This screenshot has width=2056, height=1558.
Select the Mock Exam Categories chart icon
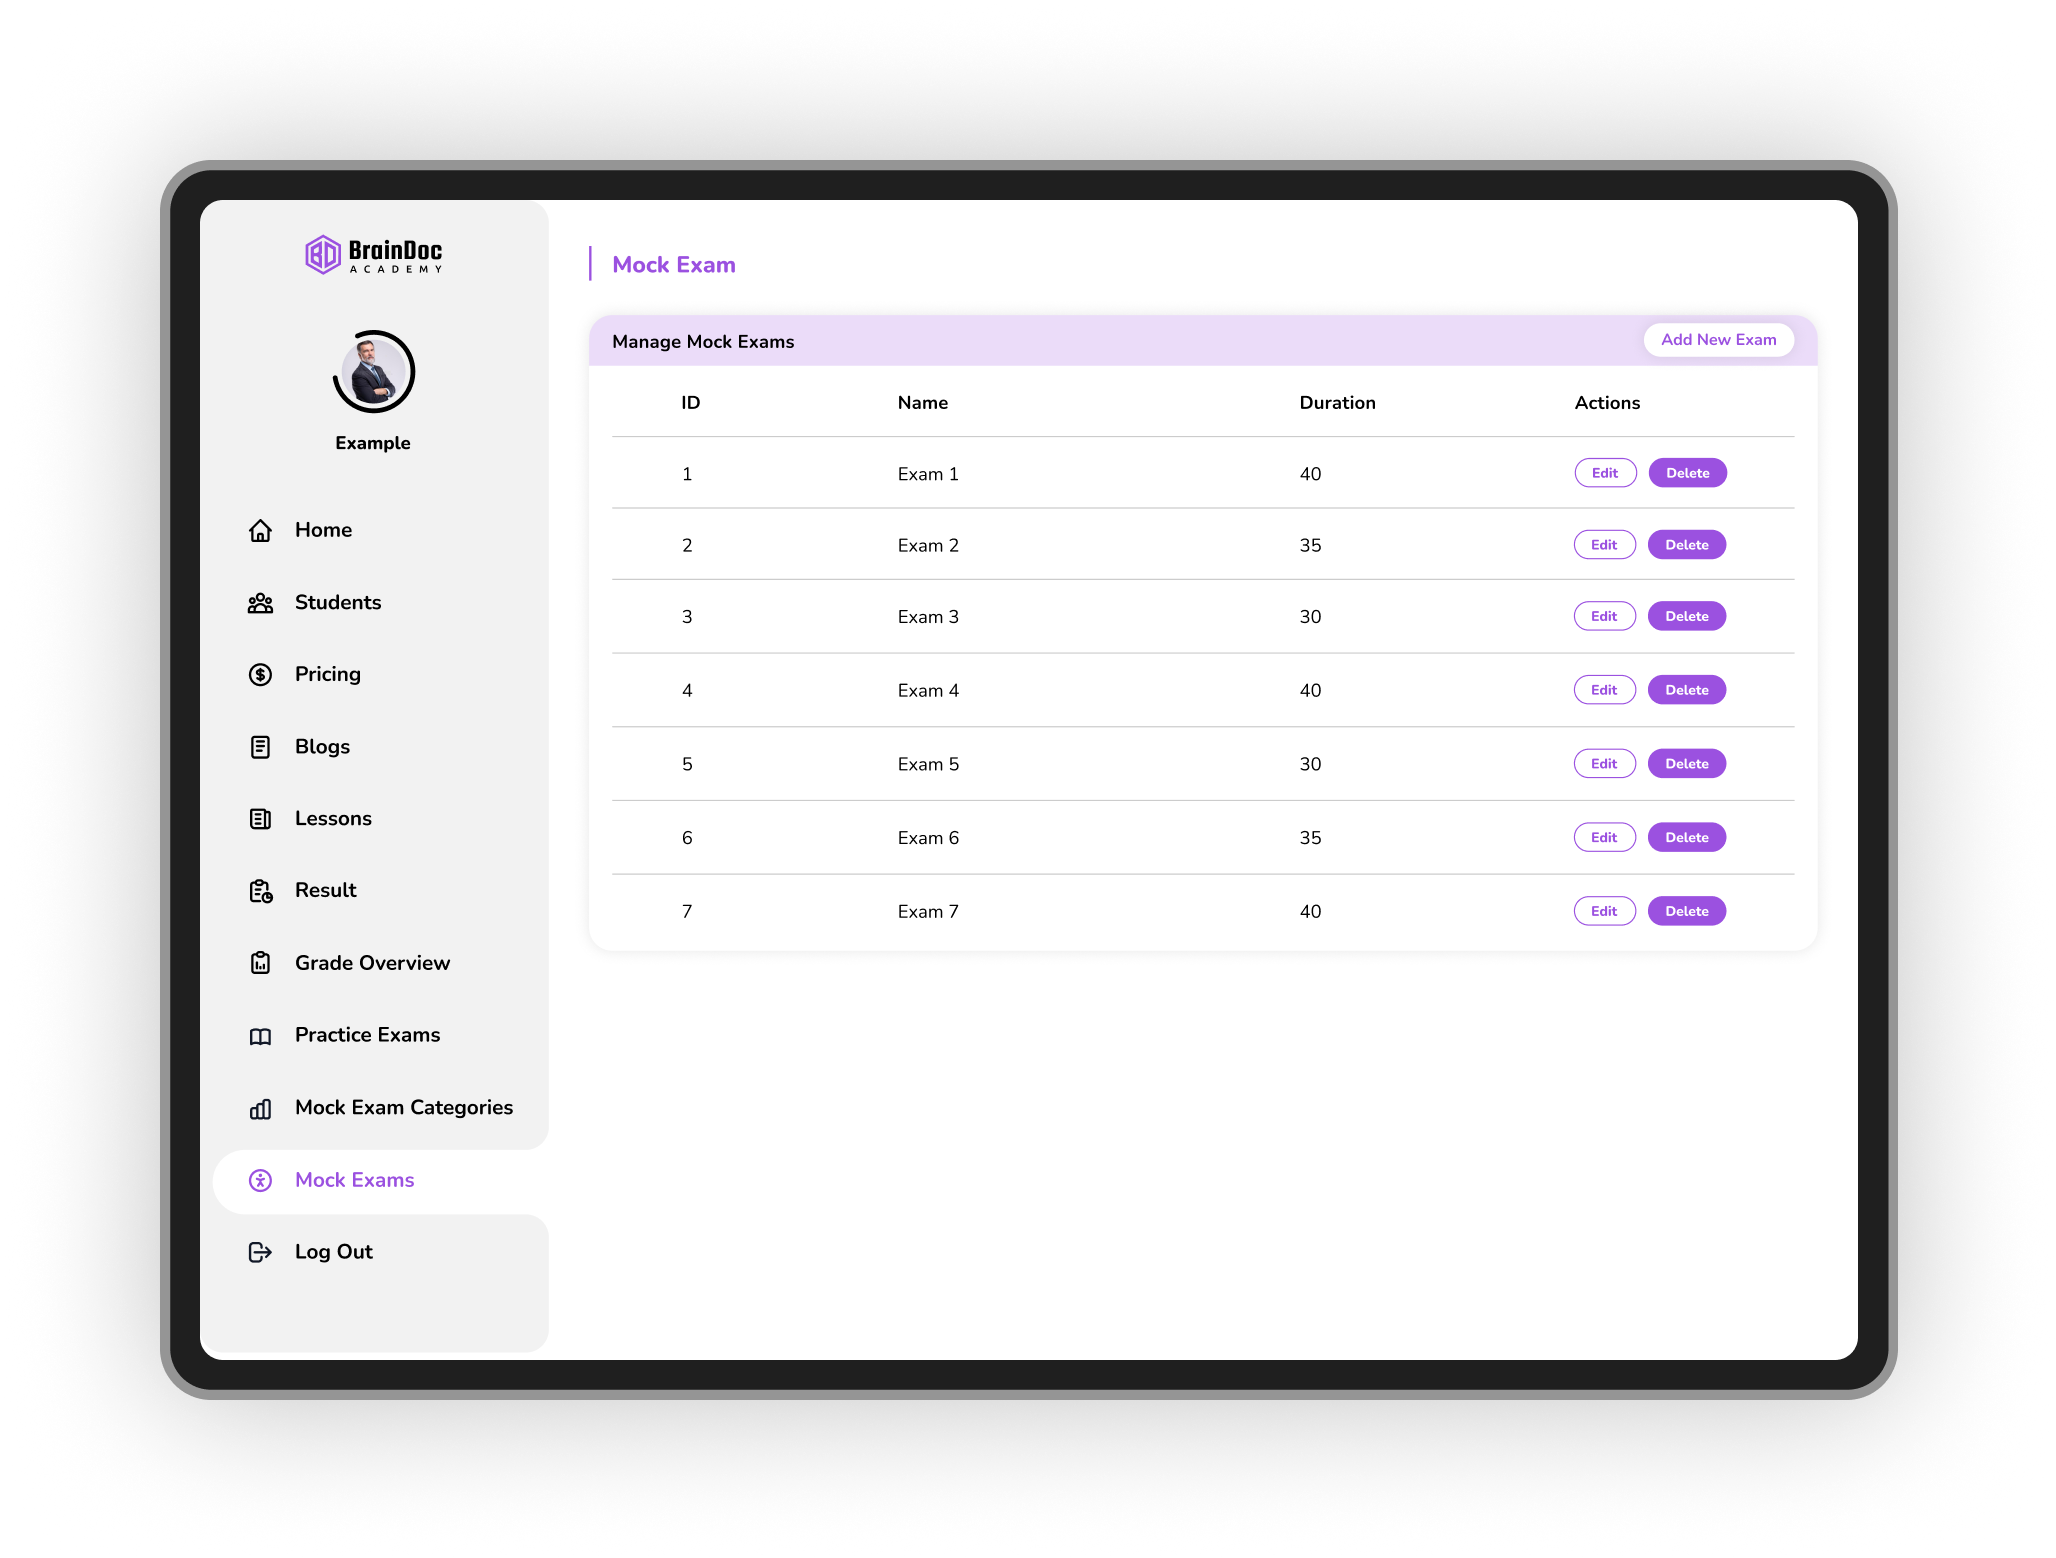pos(260,1108)
